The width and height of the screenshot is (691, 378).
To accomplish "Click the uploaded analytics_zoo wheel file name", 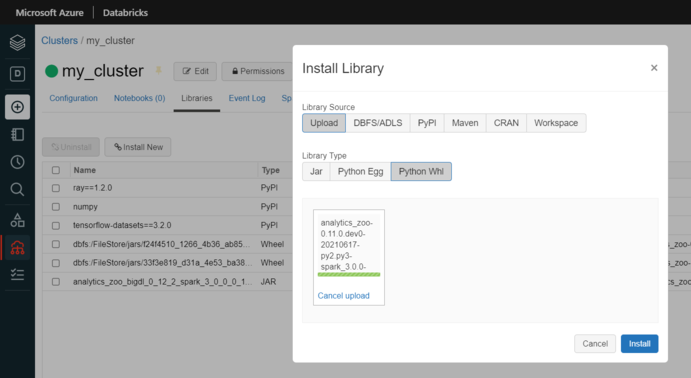I will pyautogui.click(x=346, y=245).
